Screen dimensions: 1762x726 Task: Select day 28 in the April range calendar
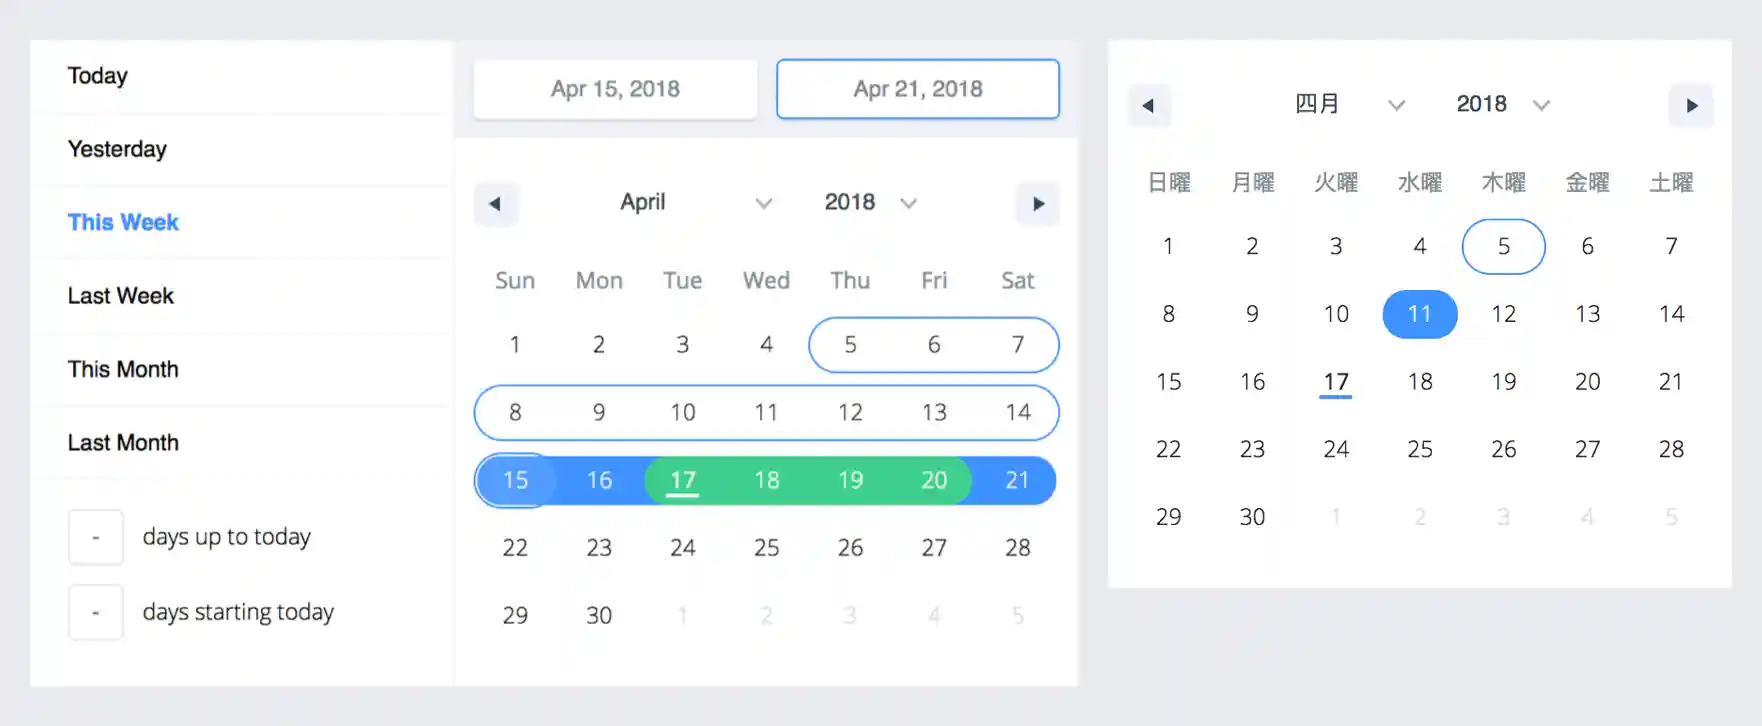coord(1018,548)
